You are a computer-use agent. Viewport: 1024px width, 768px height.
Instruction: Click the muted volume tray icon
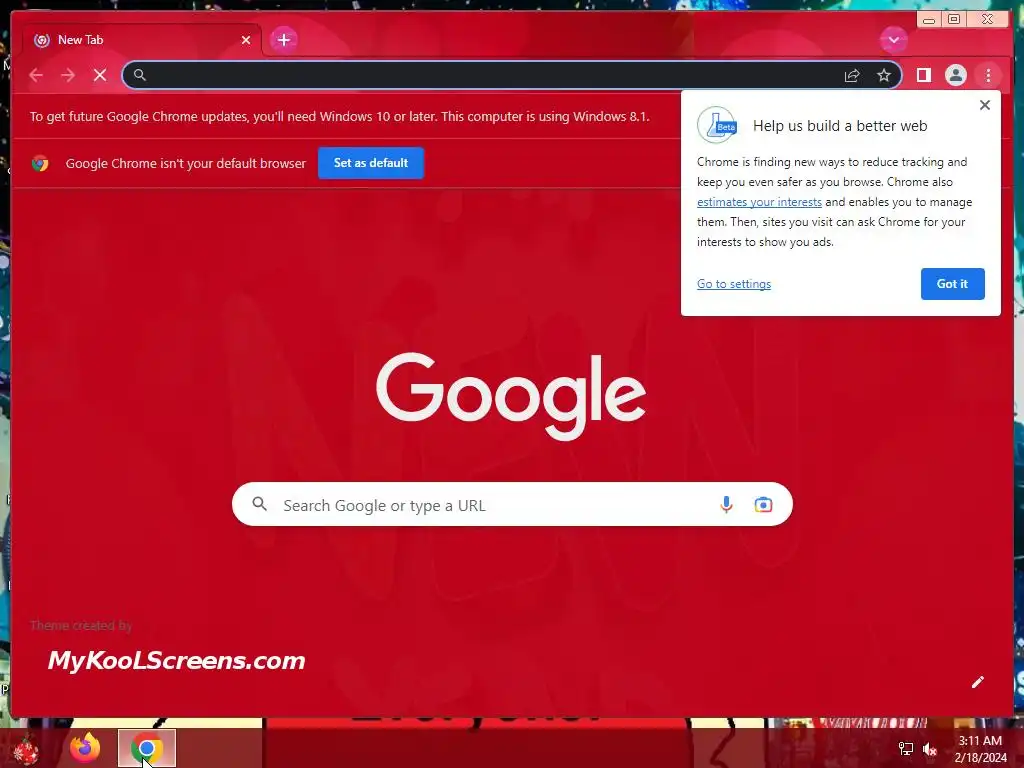tap(929, 749)
